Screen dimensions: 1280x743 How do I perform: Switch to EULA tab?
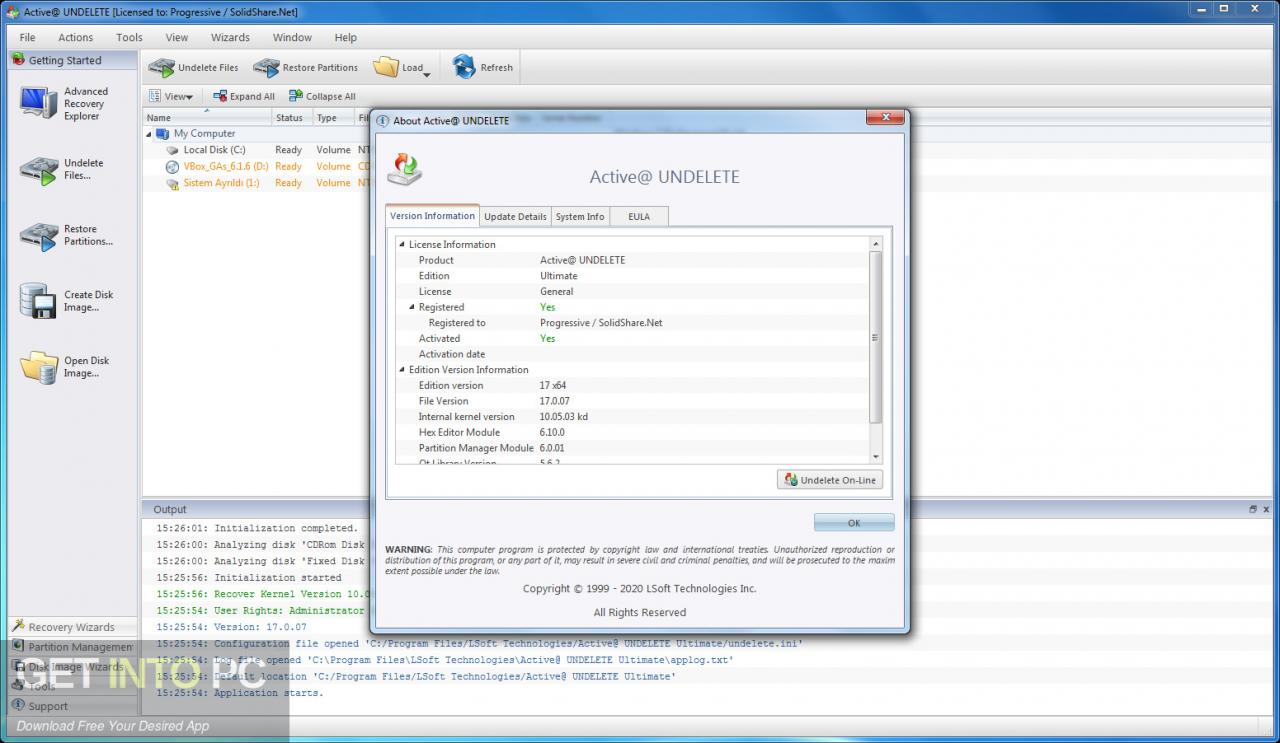point(639,216)
